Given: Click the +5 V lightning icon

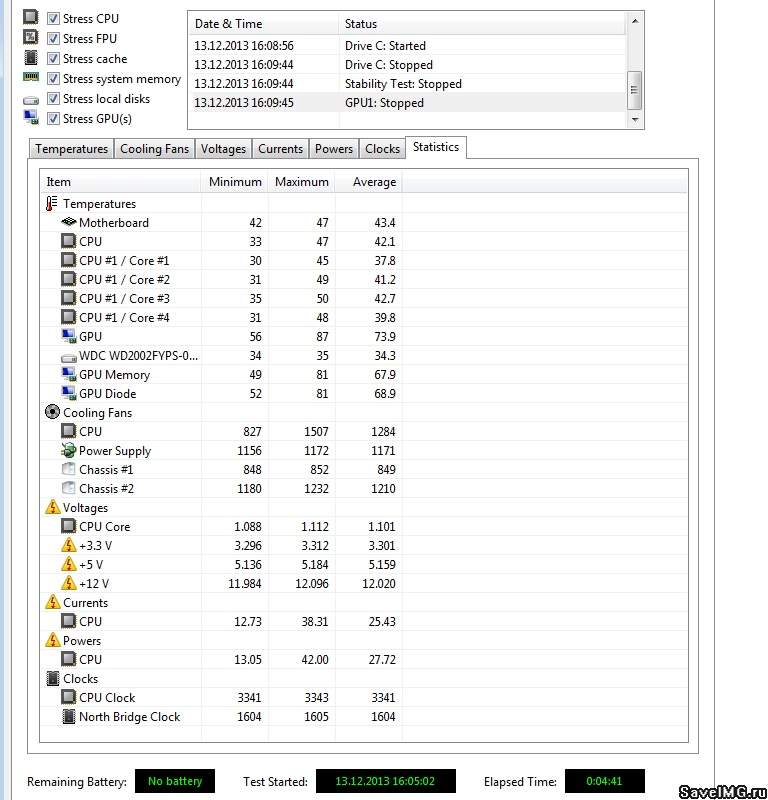Looking at the screenshot, I should pos(69,564).
